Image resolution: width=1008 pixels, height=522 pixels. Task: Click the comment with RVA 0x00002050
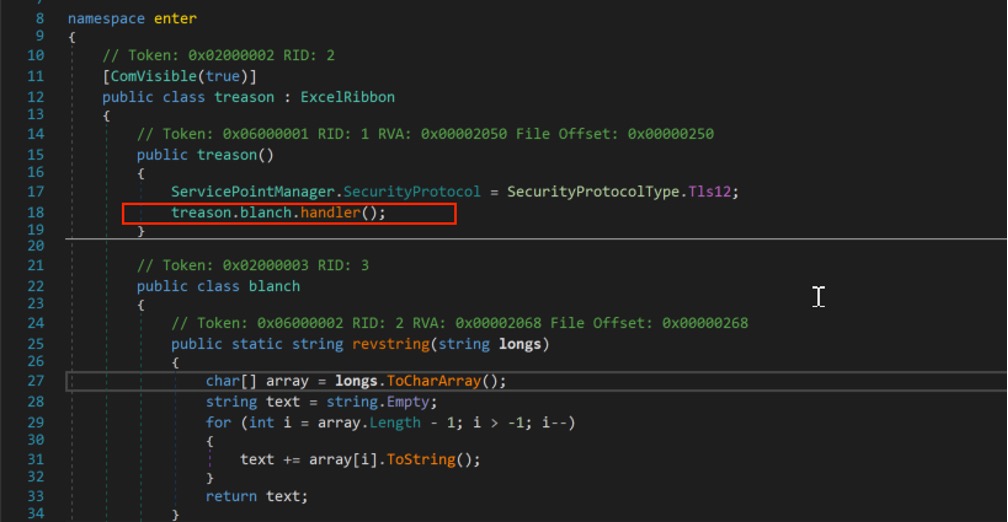point(425,134)
